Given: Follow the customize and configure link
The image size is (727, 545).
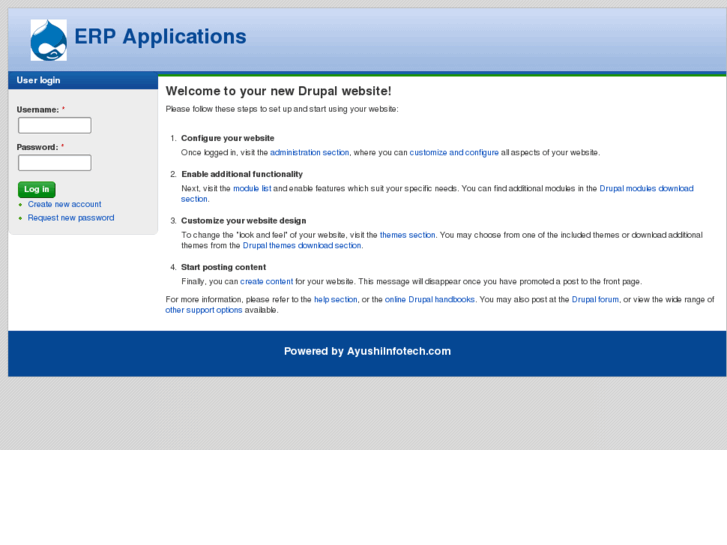Looking at the screenshot, I should 454,153.
